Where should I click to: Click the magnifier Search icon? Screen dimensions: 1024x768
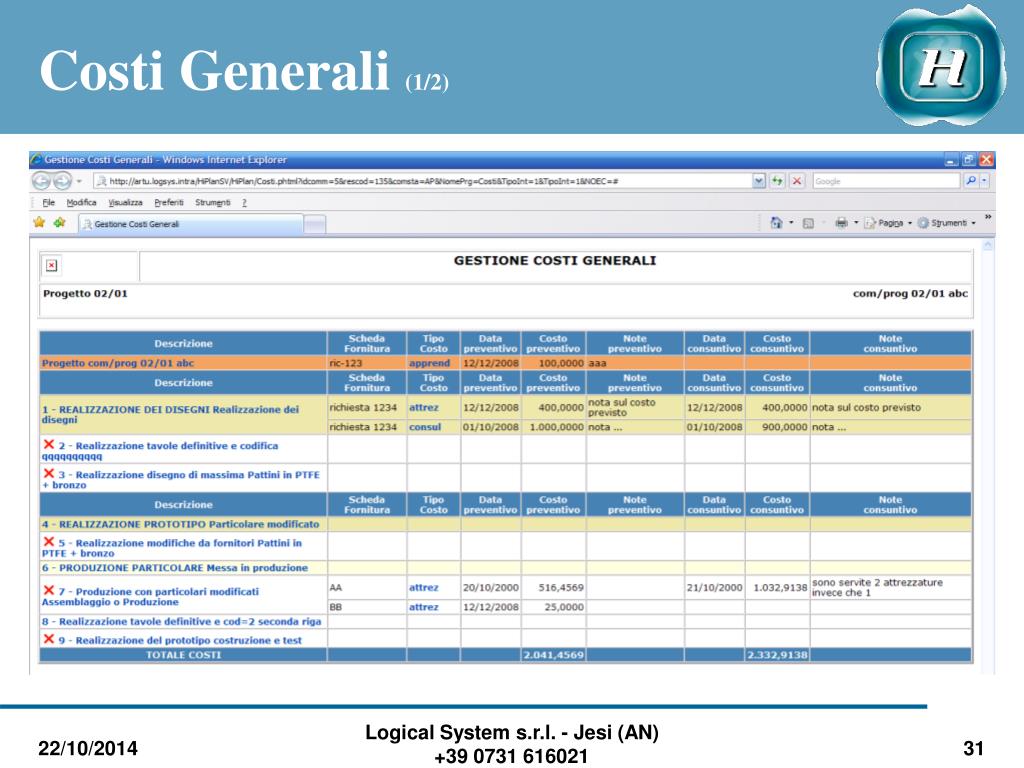click(x=971, y=181)
